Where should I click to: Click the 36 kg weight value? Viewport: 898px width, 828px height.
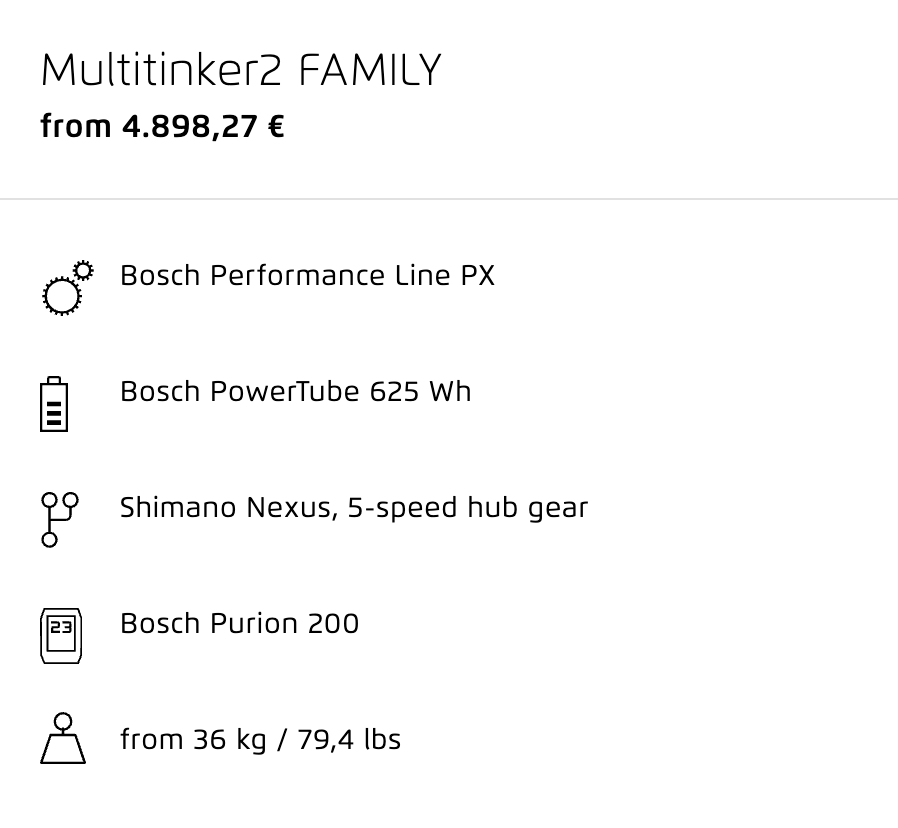click(230, 740)
